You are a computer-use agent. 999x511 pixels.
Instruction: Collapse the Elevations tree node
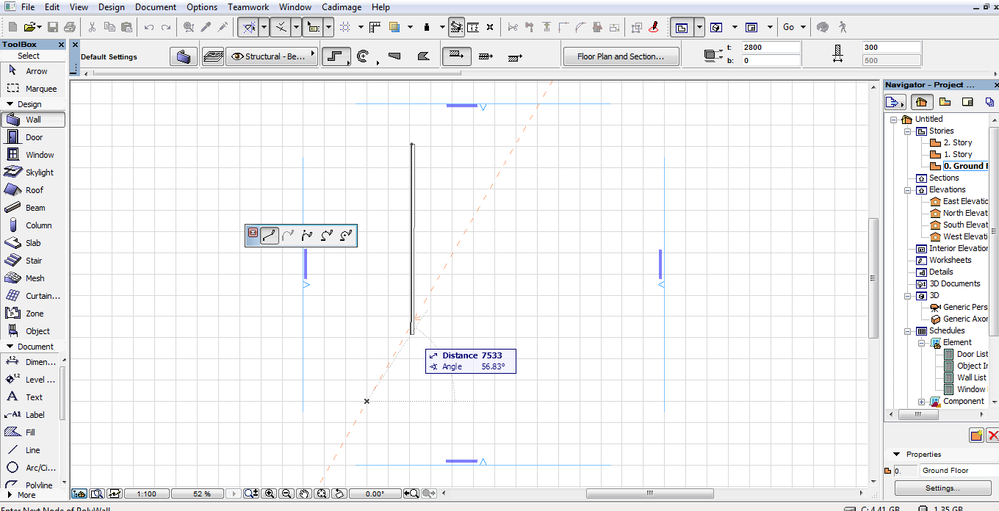[907, 189]
